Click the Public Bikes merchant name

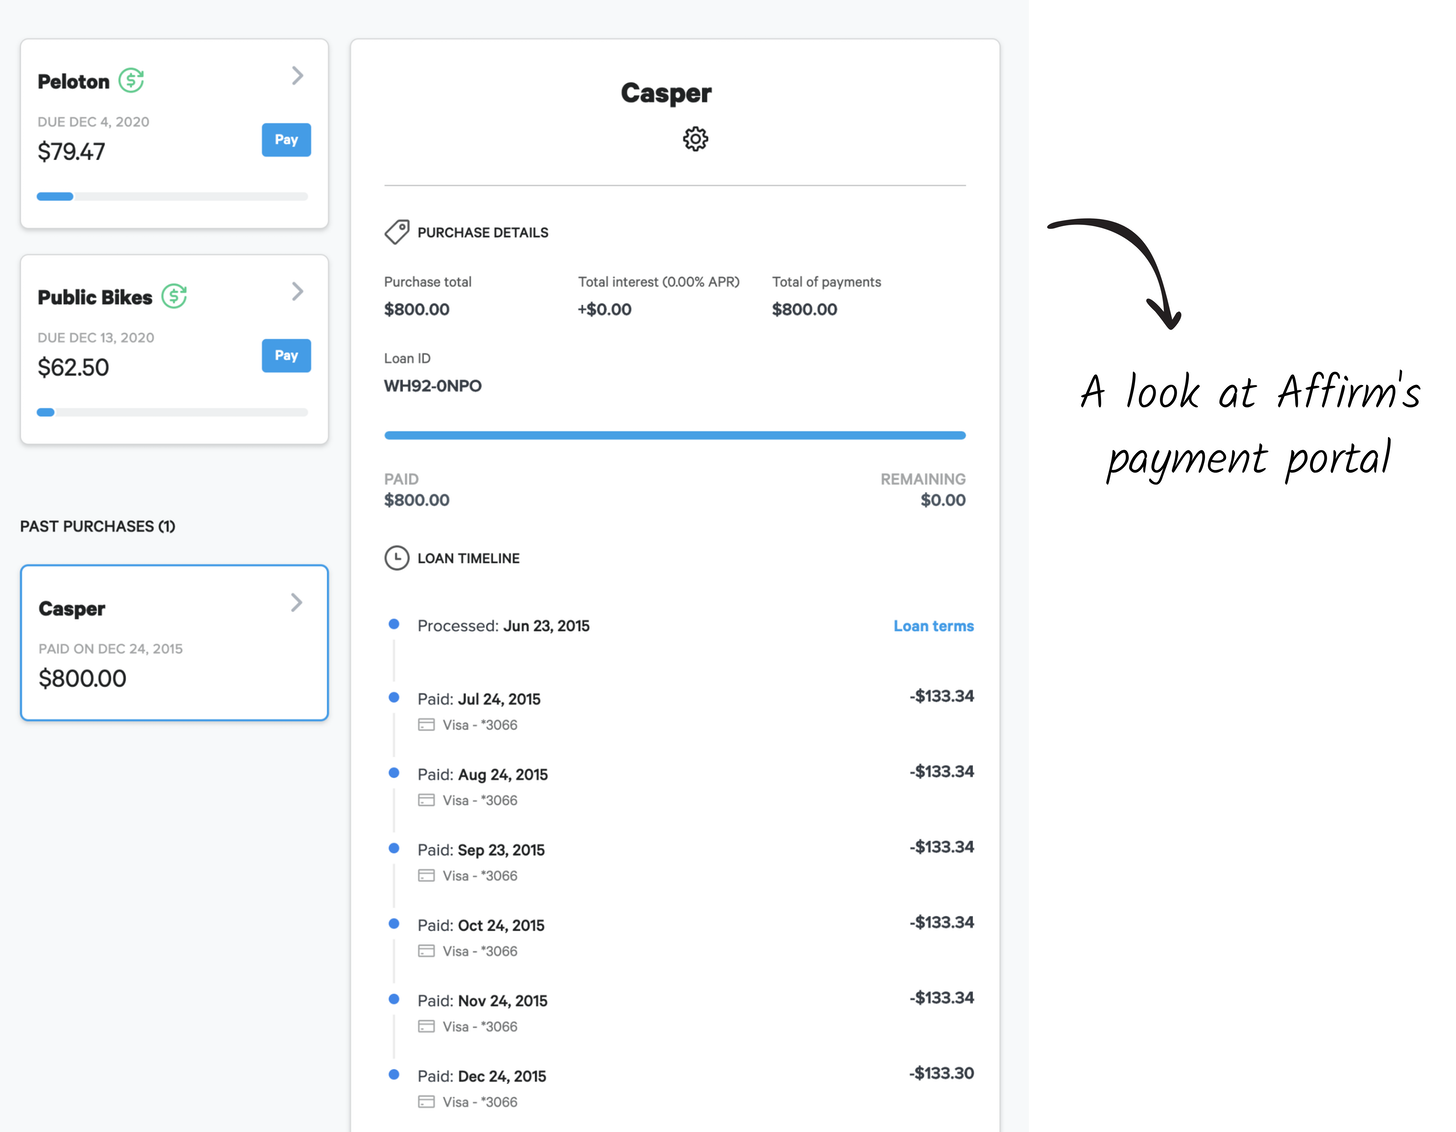[x=95, y=298]
